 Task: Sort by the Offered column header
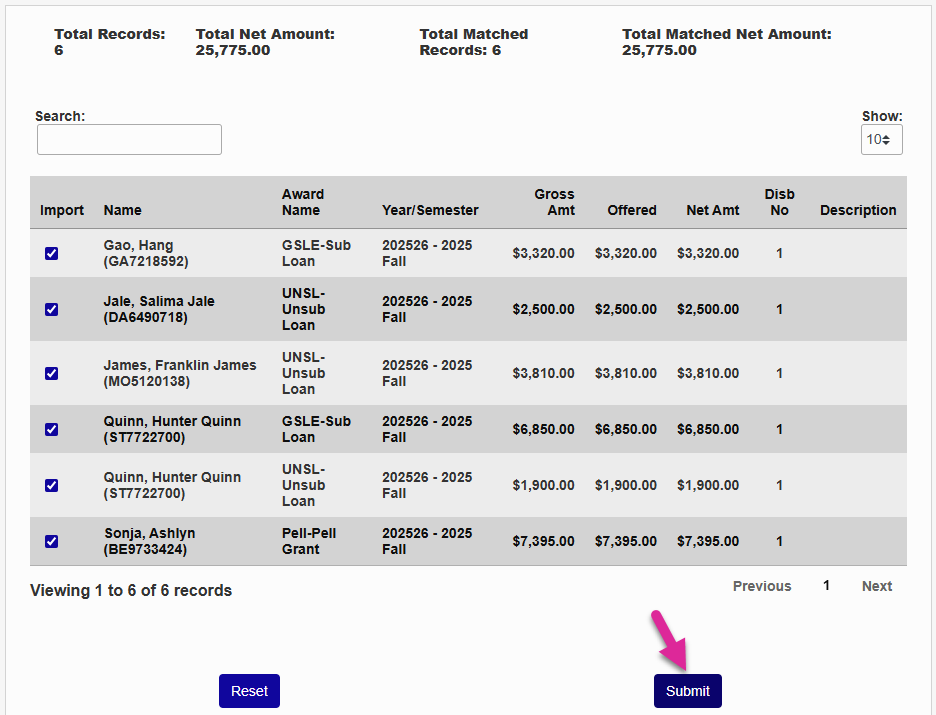click(x=631, y=211)
